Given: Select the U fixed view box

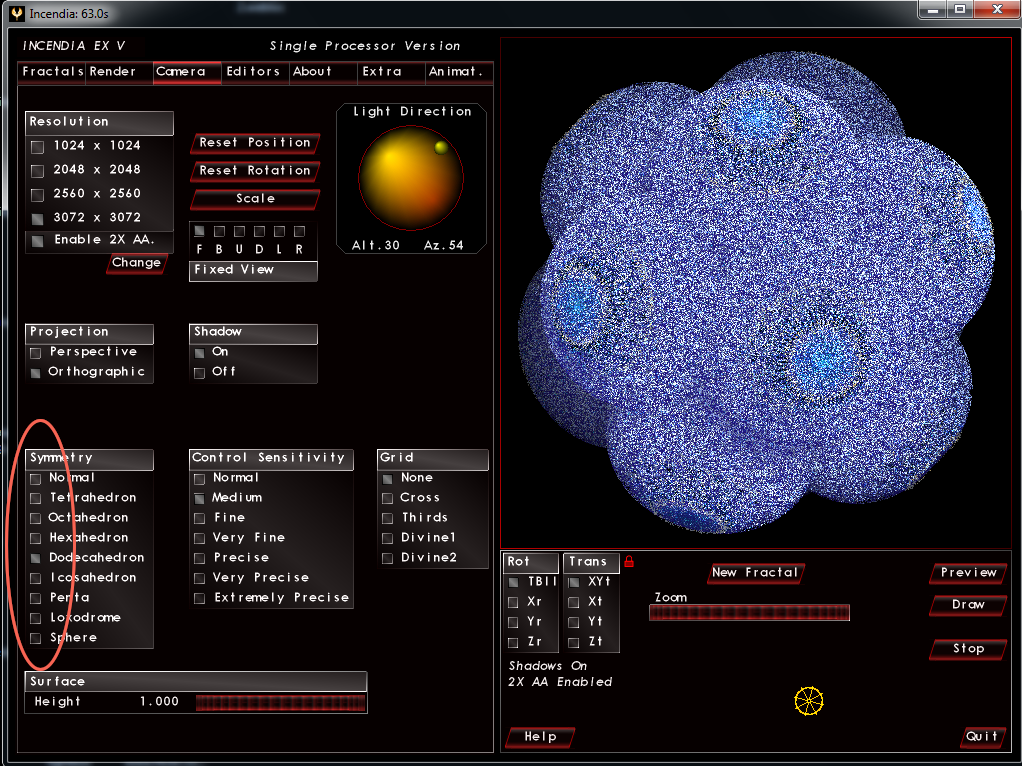Looking at the screenshot, I should pyautogui.click(x=239, y=231).
